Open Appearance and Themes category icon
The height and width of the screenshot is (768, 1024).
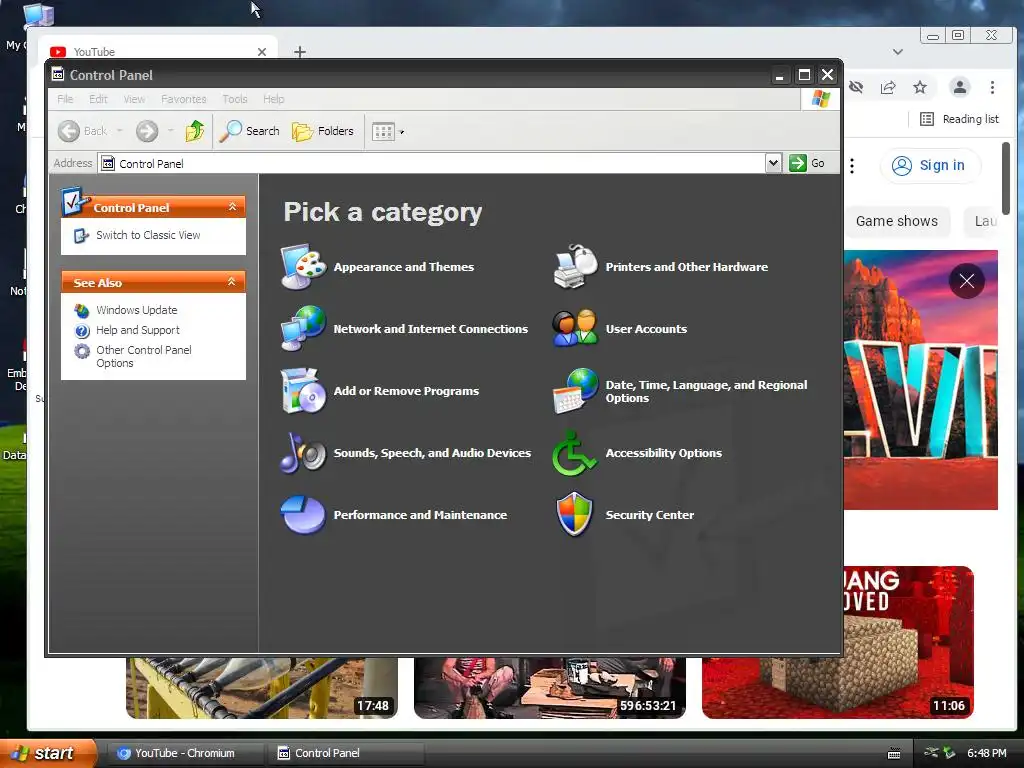coord(303,266)
